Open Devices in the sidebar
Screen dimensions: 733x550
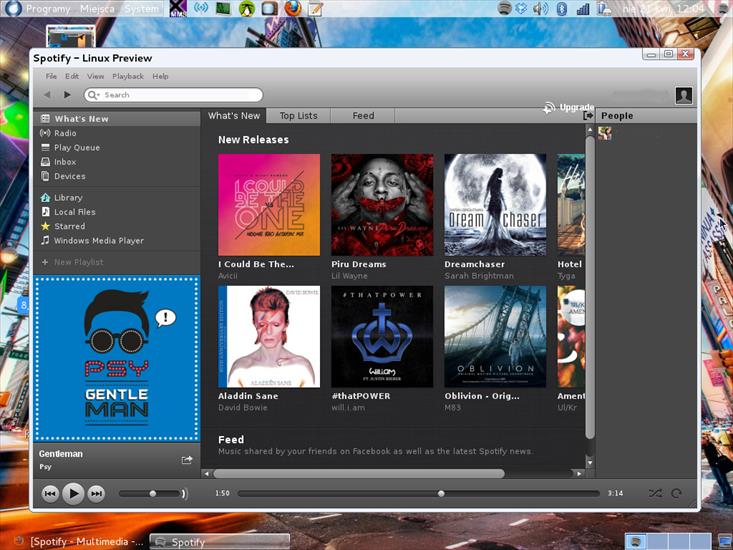(117, 176)
